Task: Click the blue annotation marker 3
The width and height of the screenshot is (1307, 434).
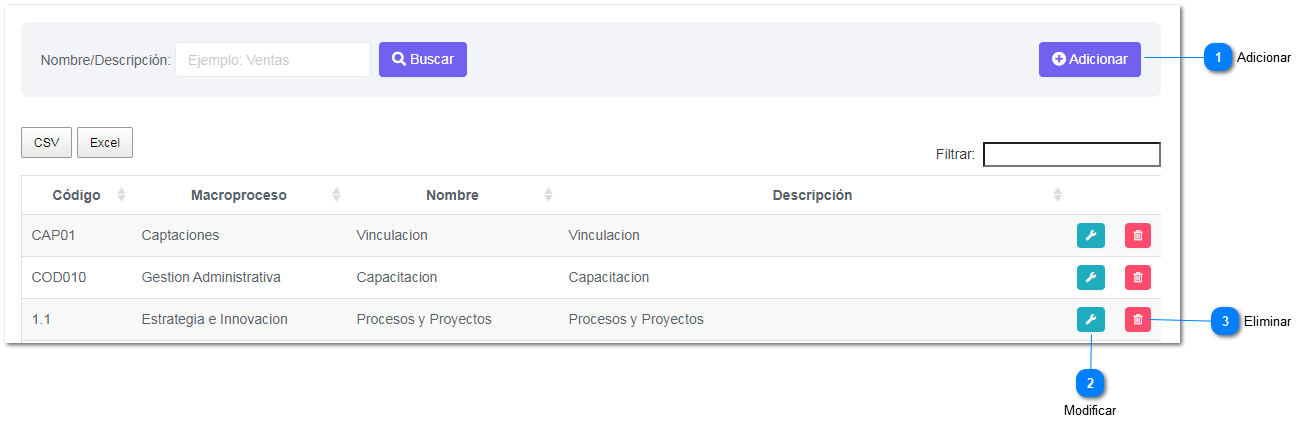Action: click(1225, 321)
